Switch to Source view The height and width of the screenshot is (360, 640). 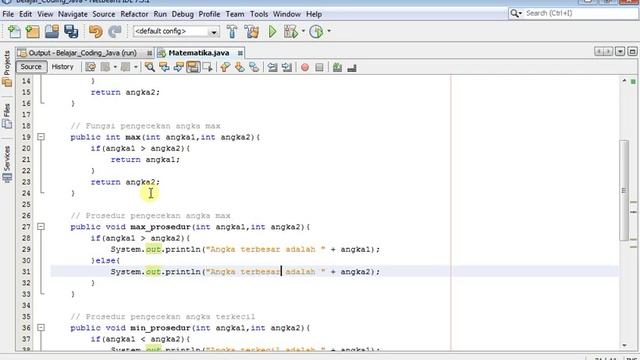coord(31,67)
